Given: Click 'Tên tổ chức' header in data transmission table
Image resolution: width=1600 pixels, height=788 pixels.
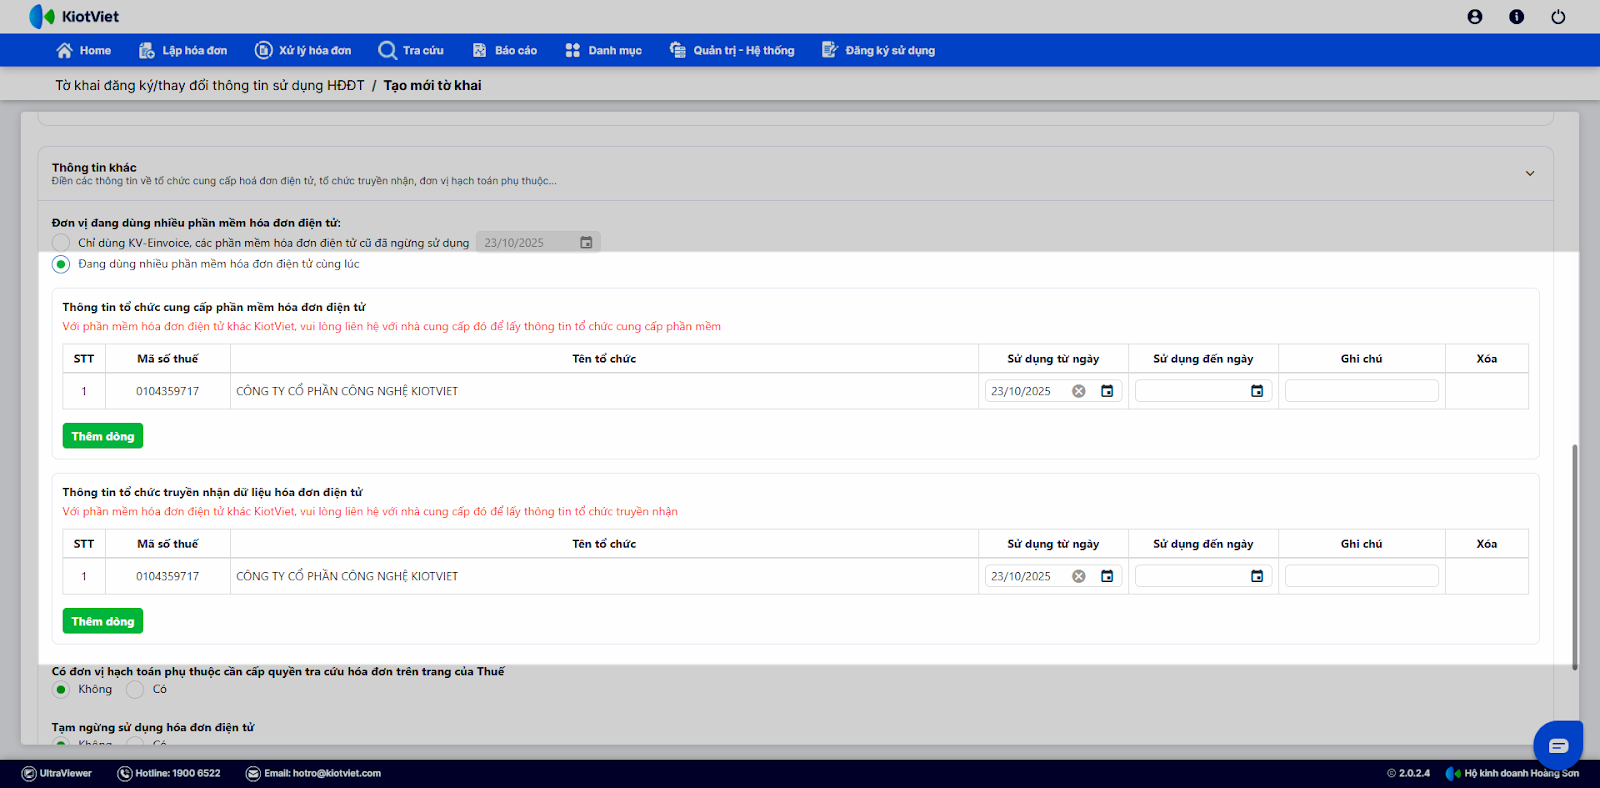Looking at the screenshot, I should click(604, 544).
